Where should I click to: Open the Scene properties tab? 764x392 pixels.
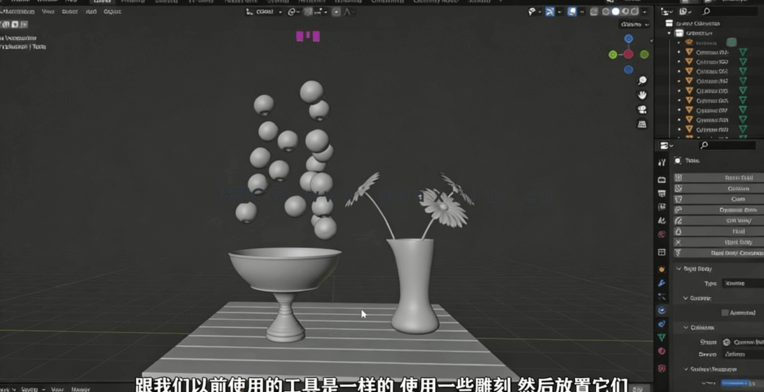coord(661,221)
